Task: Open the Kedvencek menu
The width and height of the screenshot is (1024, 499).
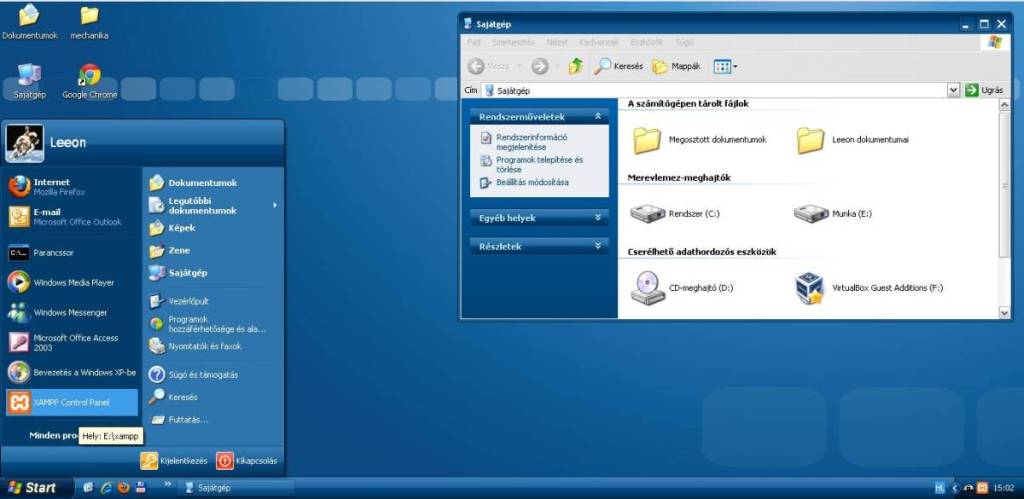Action: point(599,42)
